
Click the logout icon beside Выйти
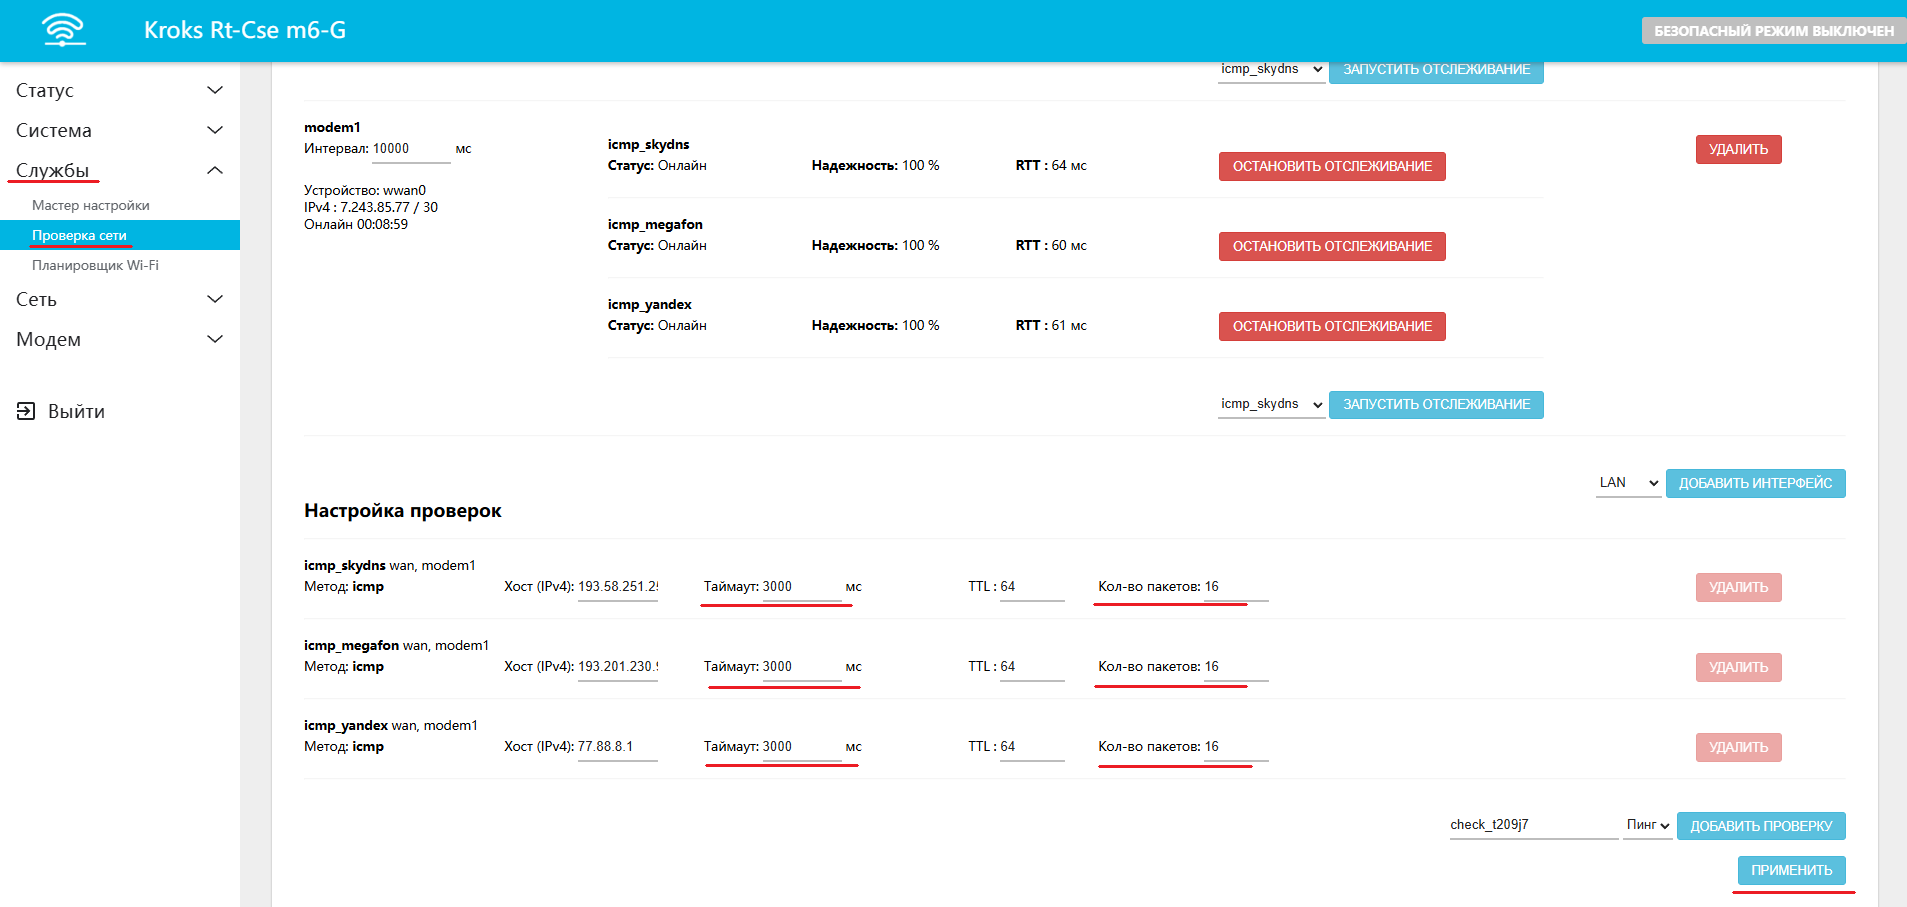[26, 411]
